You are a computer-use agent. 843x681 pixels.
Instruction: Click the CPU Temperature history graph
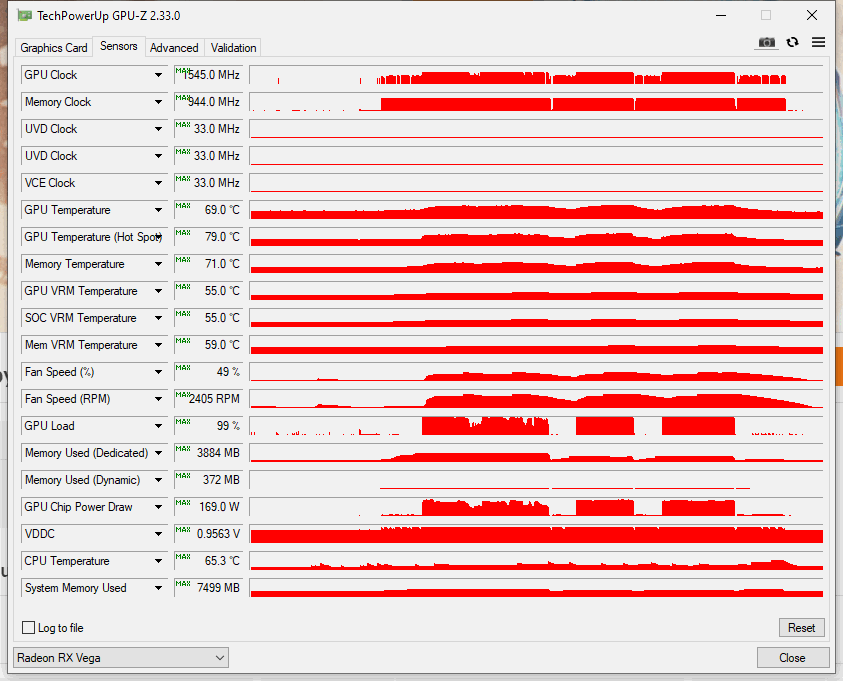[x=537, y=561]
